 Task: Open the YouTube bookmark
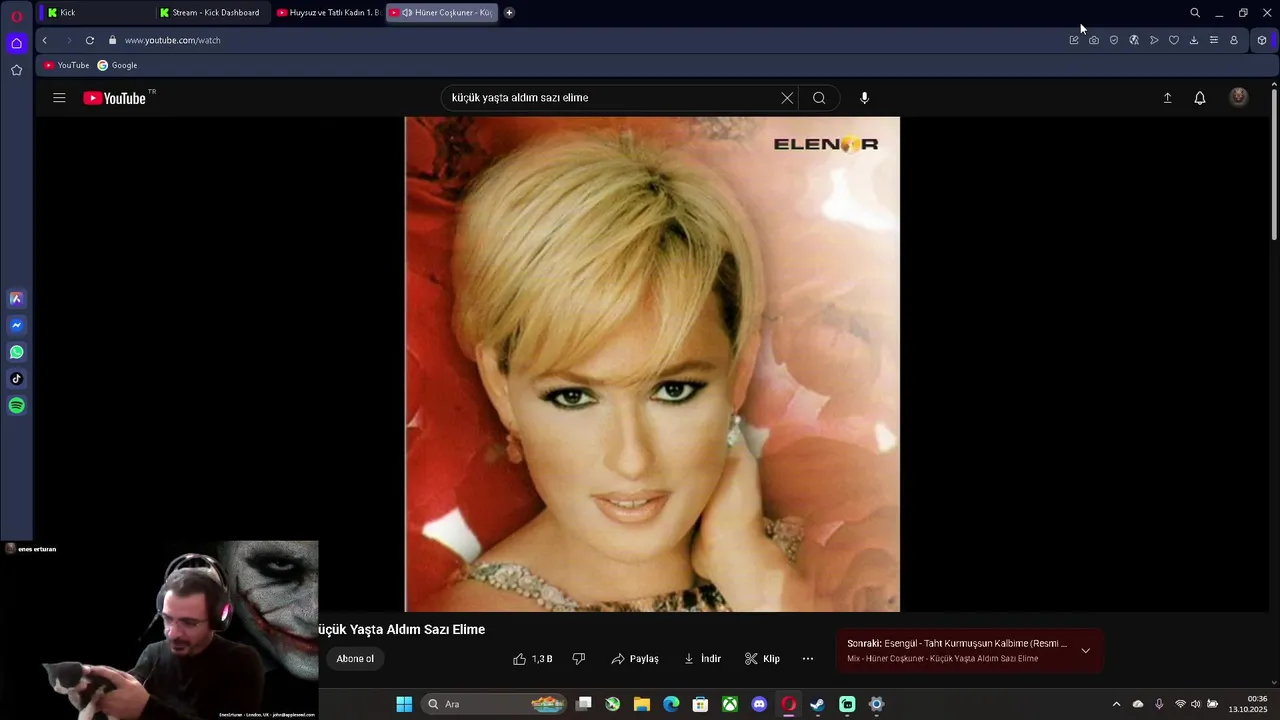(x=66, y=65)
